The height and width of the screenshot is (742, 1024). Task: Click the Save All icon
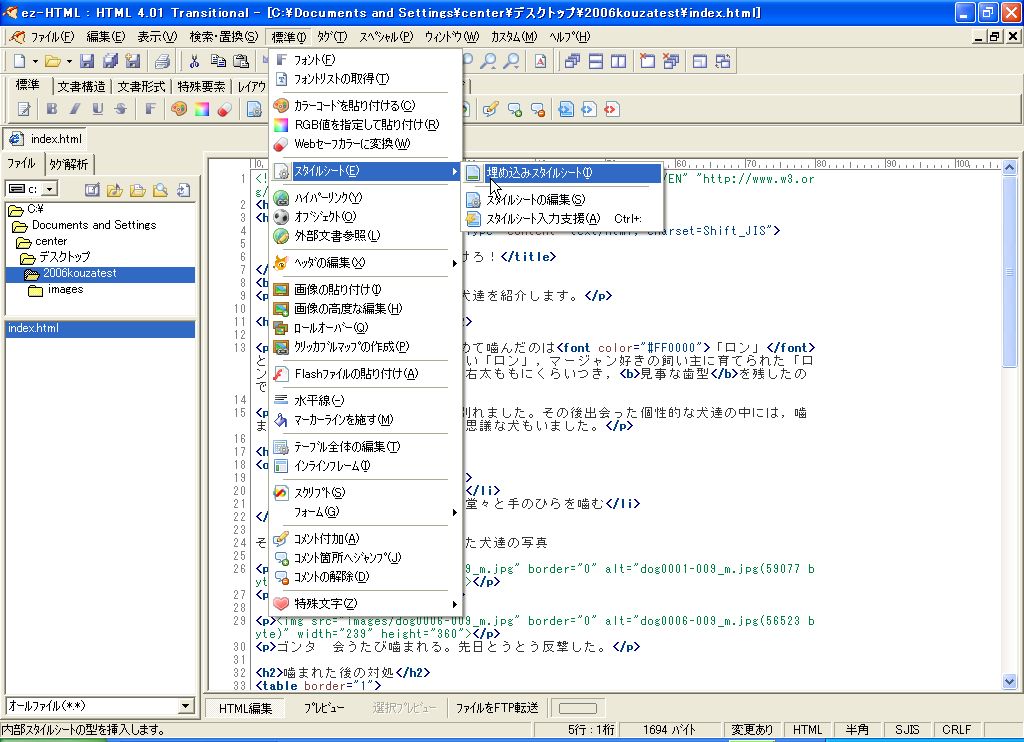coord(110,61)
